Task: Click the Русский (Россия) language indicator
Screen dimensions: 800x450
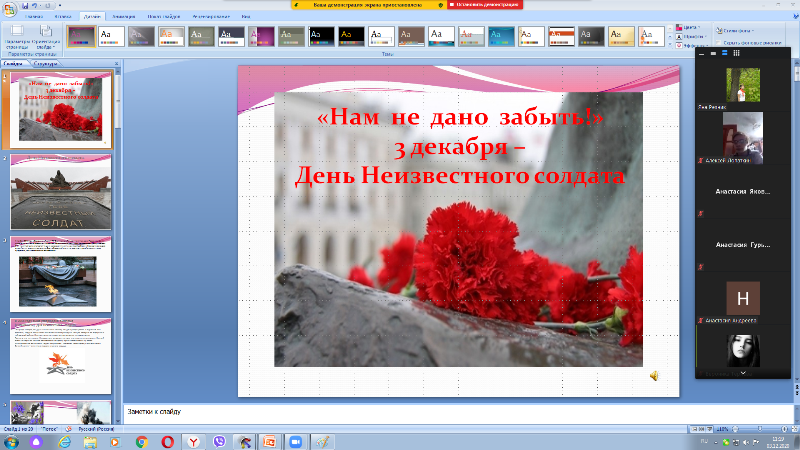Action: pyautogui.click(x=96, y=429)
